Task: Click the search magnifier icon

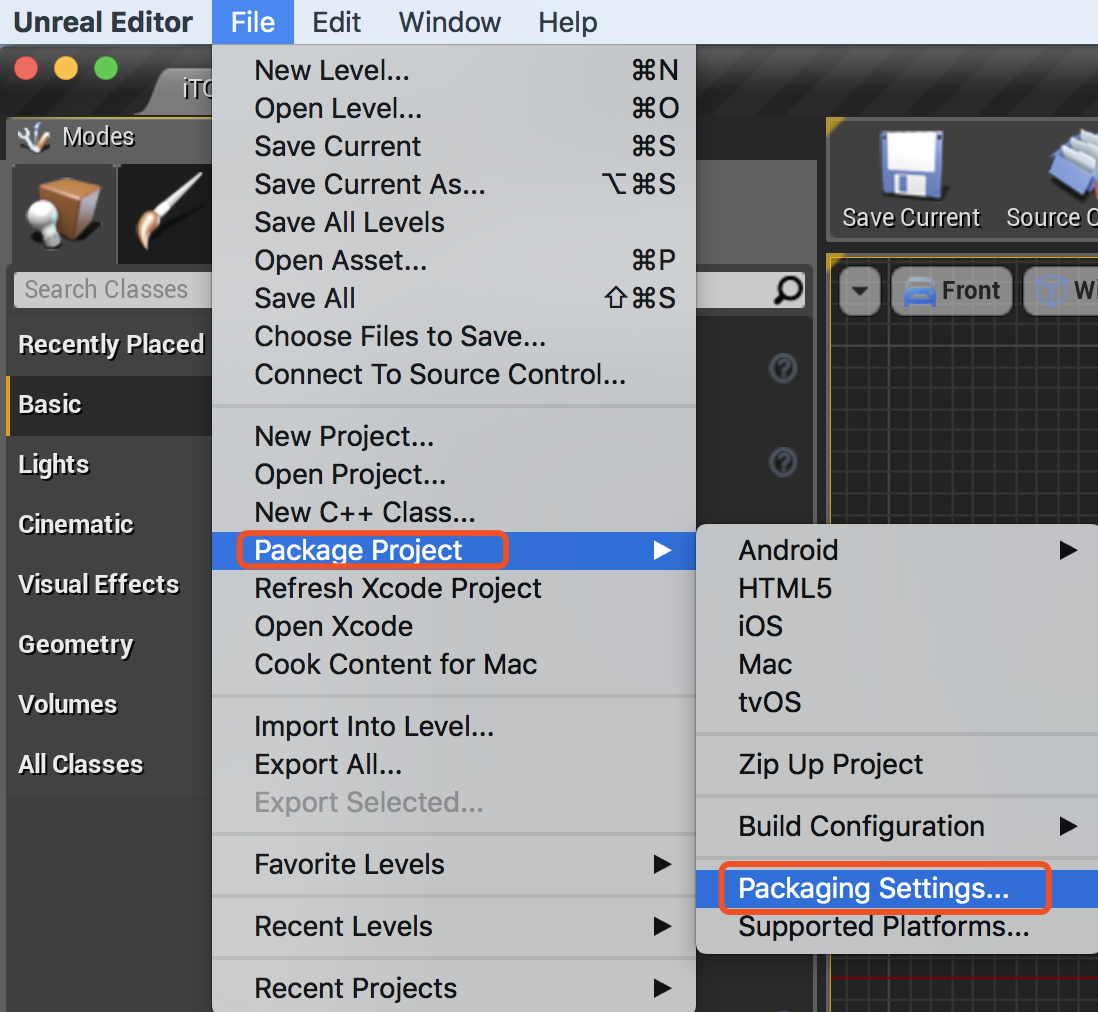Action: pos(788,290)
